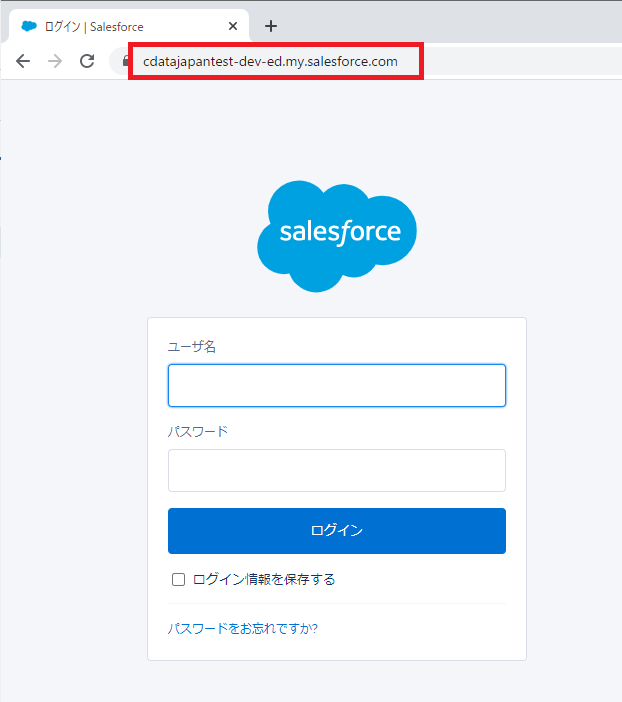Click the browser forward arrow

click(x=55, y=61)
